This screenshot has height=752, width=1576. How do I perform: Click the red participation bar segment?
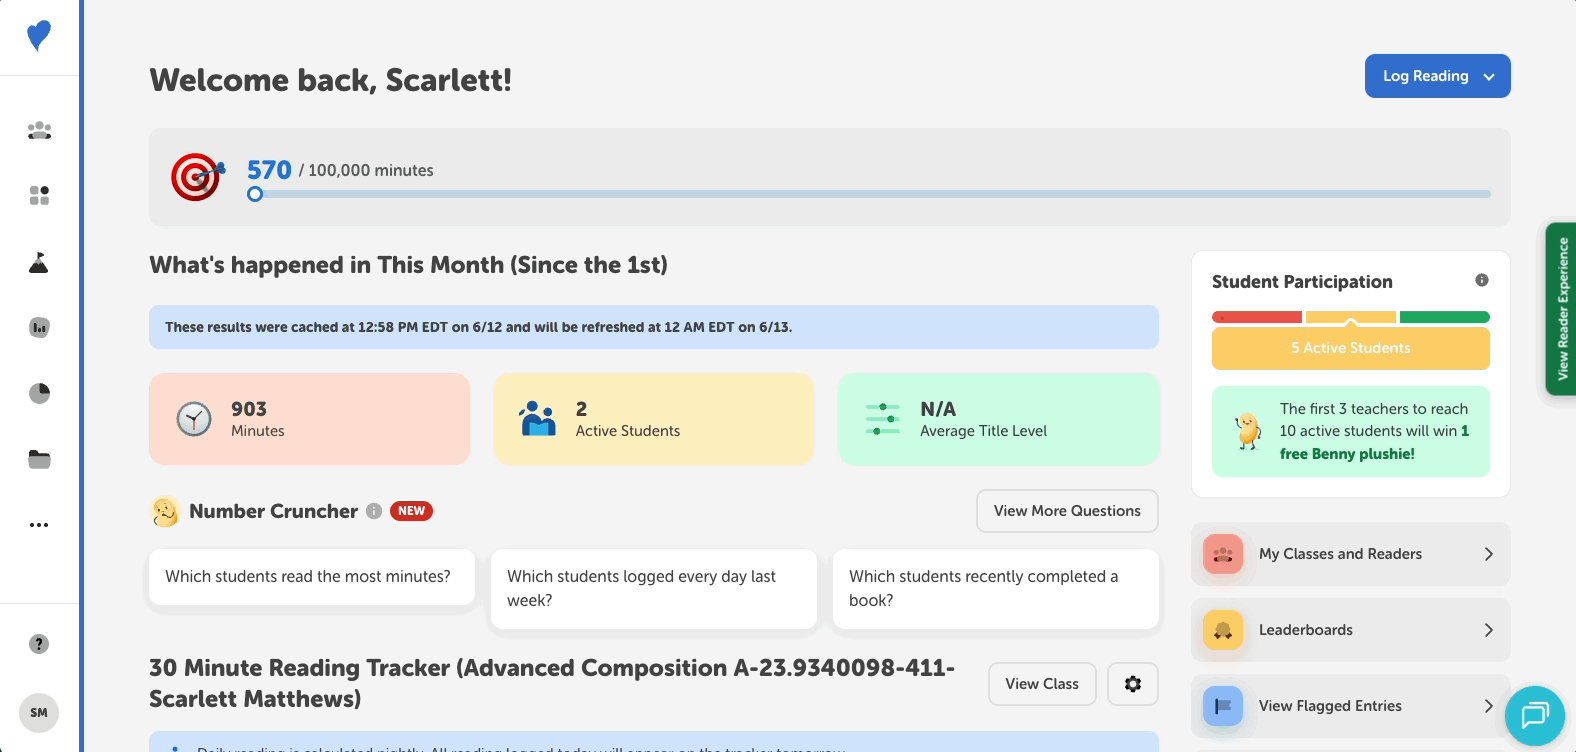pos(1257,317)
